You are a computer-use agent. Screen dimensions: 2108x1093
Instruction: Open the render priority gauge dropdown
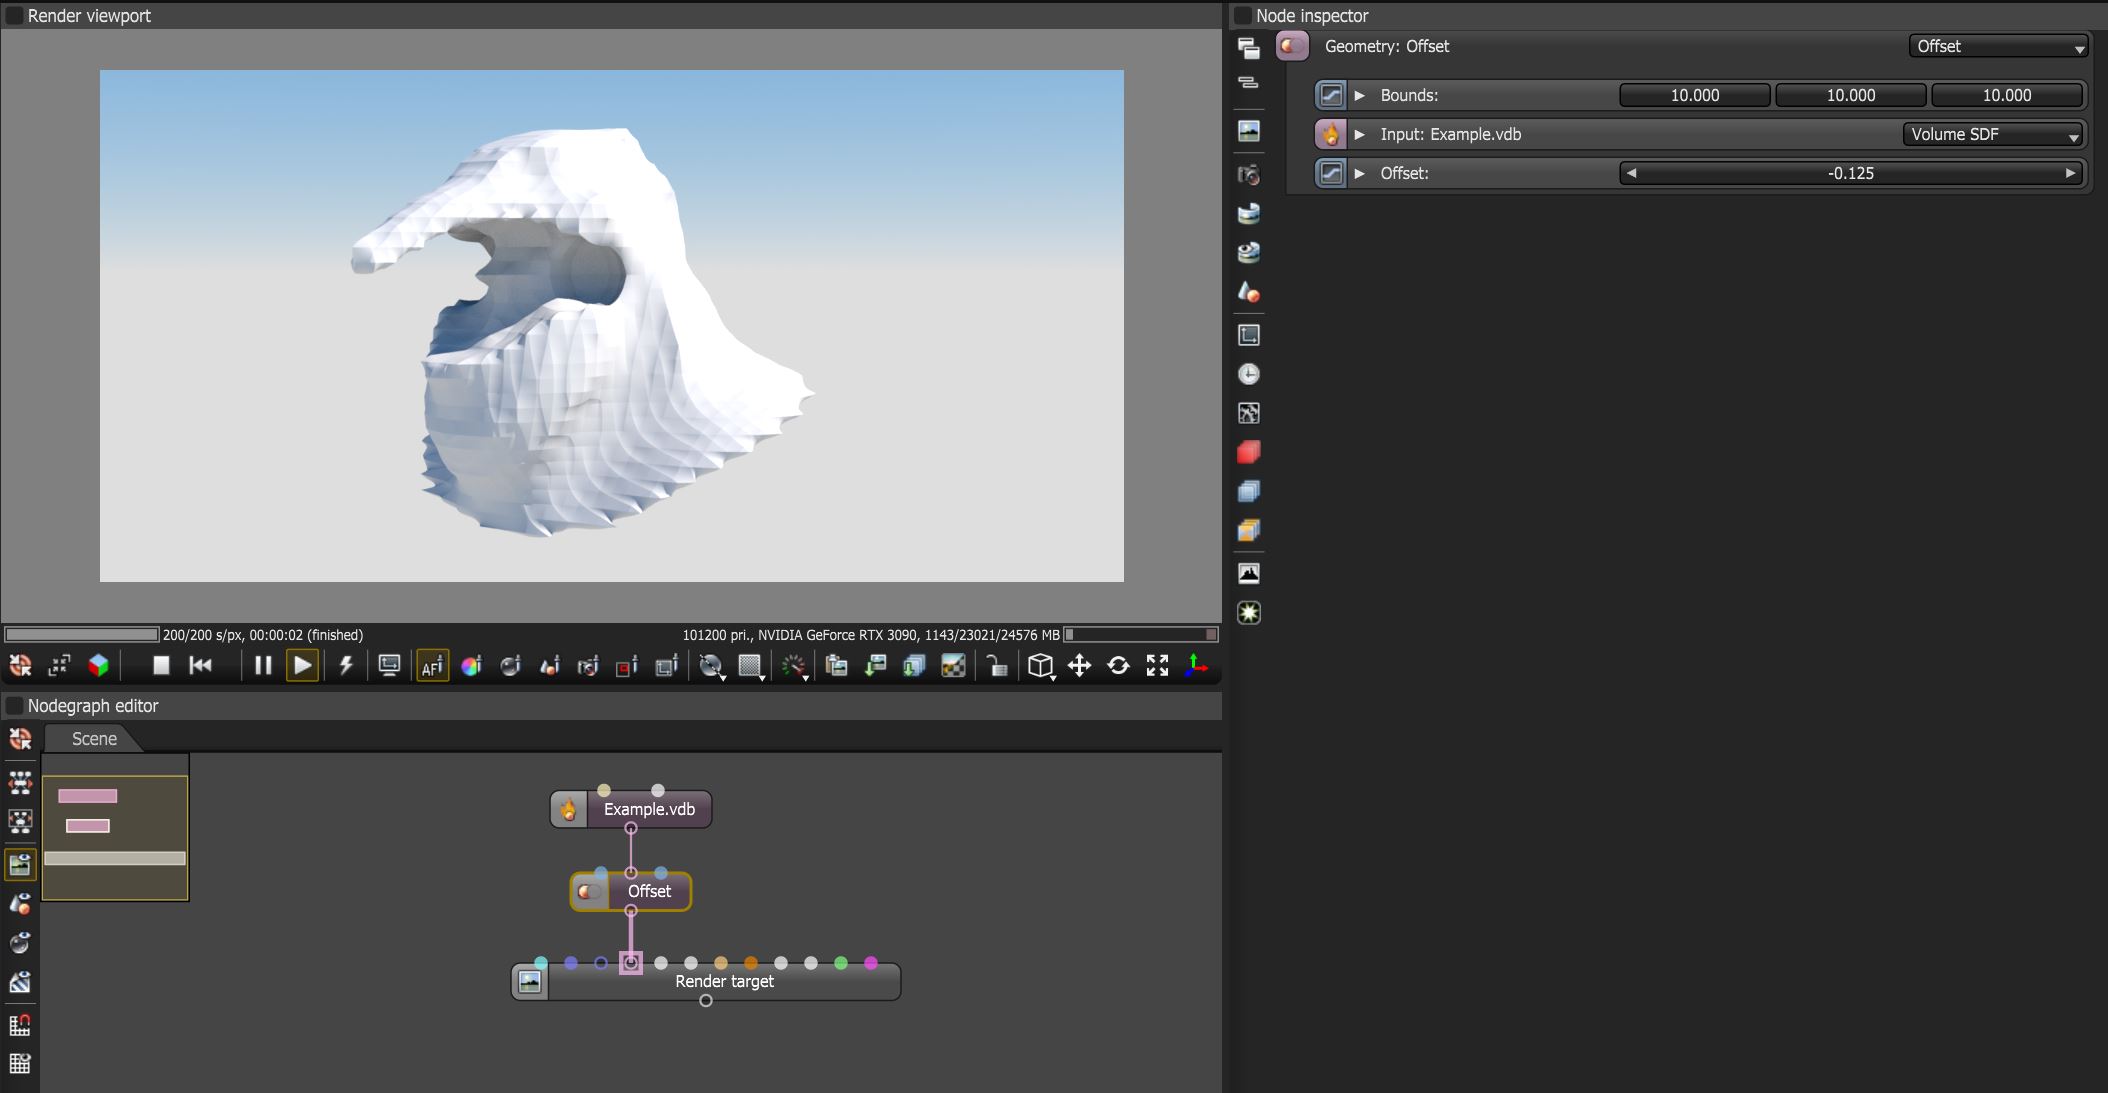coord(794,666)
